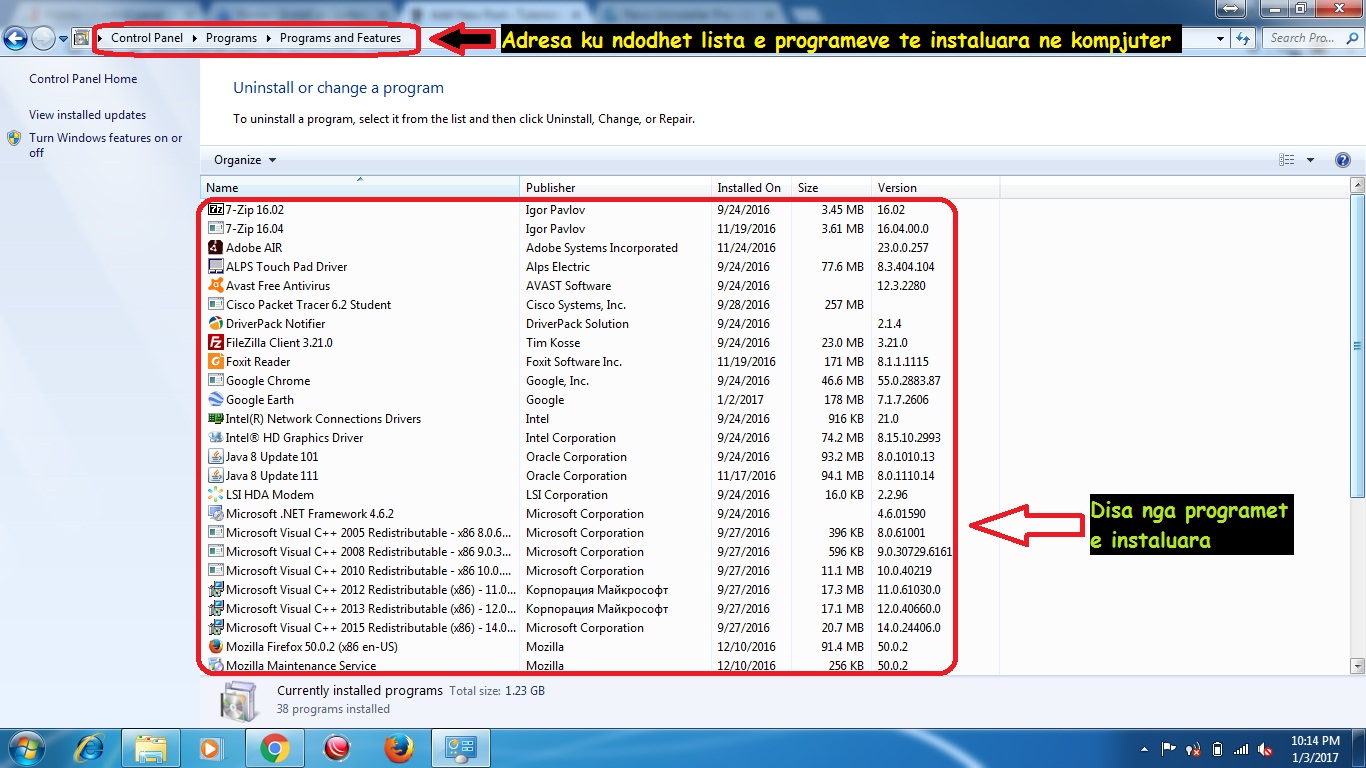The height and width of the screenshot is (768, 1366).
Task: Select the Adobe AIR icon
Action: pos(216,248)
